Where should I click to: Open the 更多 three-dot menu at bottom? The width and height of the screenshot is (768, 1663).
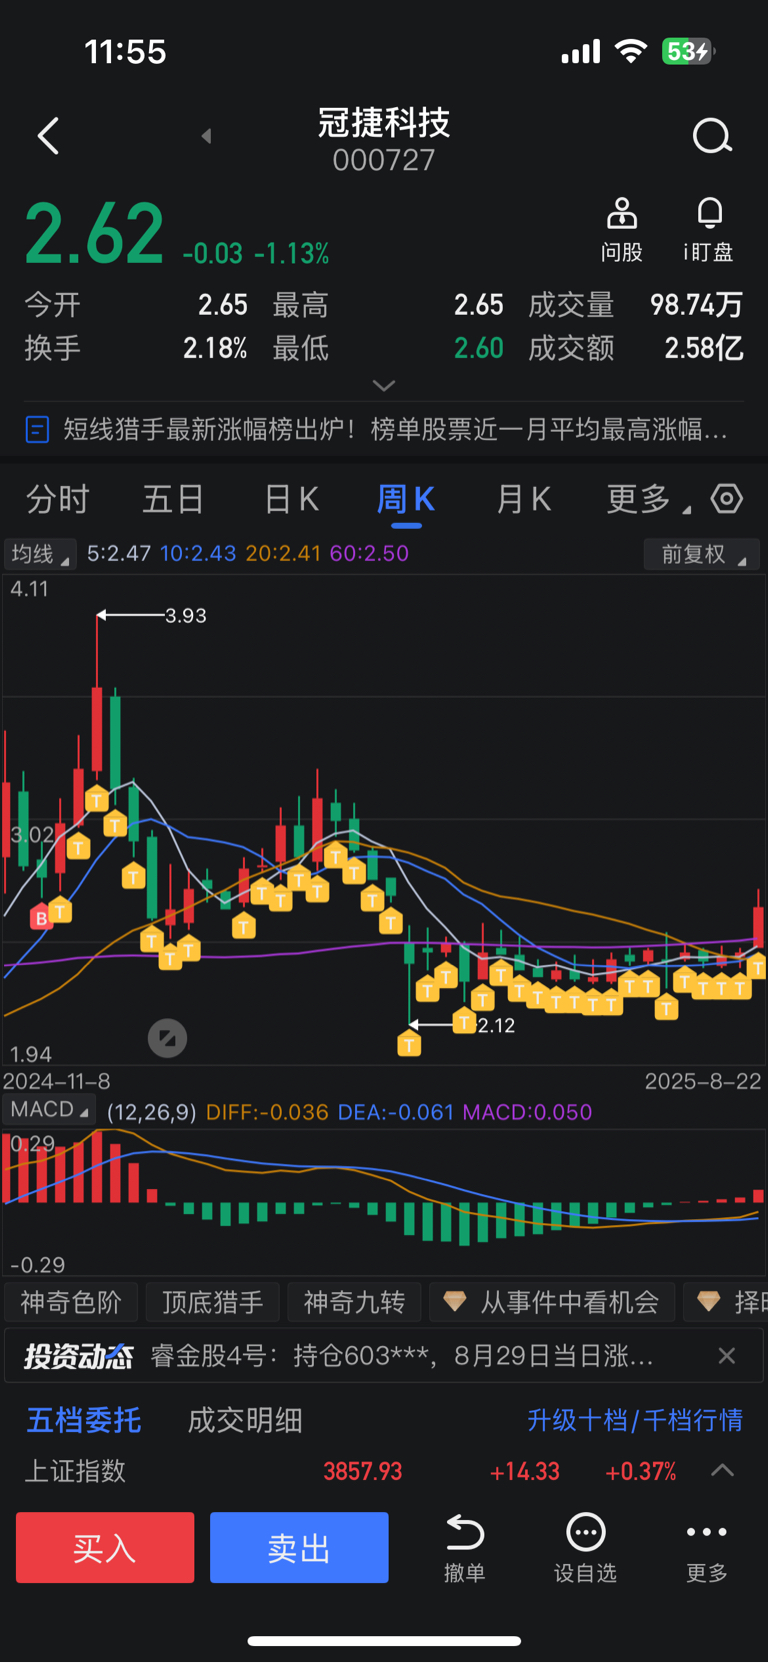click(707, 1549)
